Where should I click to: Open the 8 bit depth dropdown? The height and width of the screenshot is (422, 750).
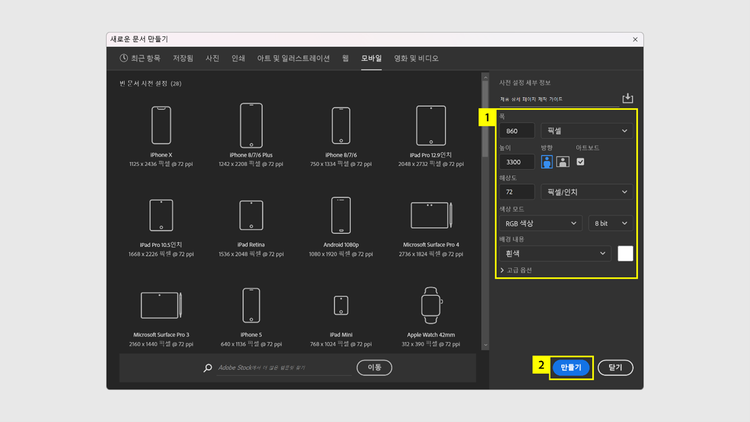610,223
